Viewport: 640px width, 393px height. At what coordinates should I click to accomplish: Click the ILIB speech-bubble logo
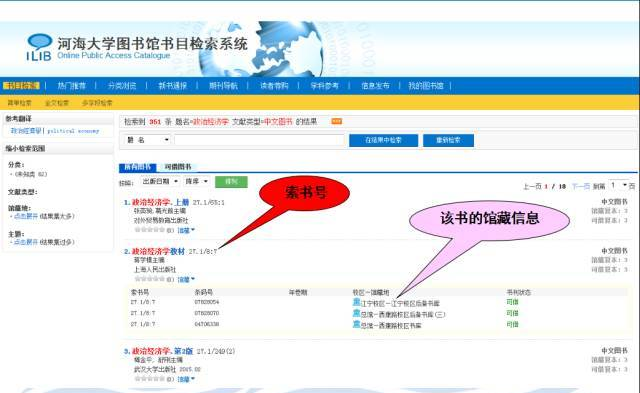(39, 47)
